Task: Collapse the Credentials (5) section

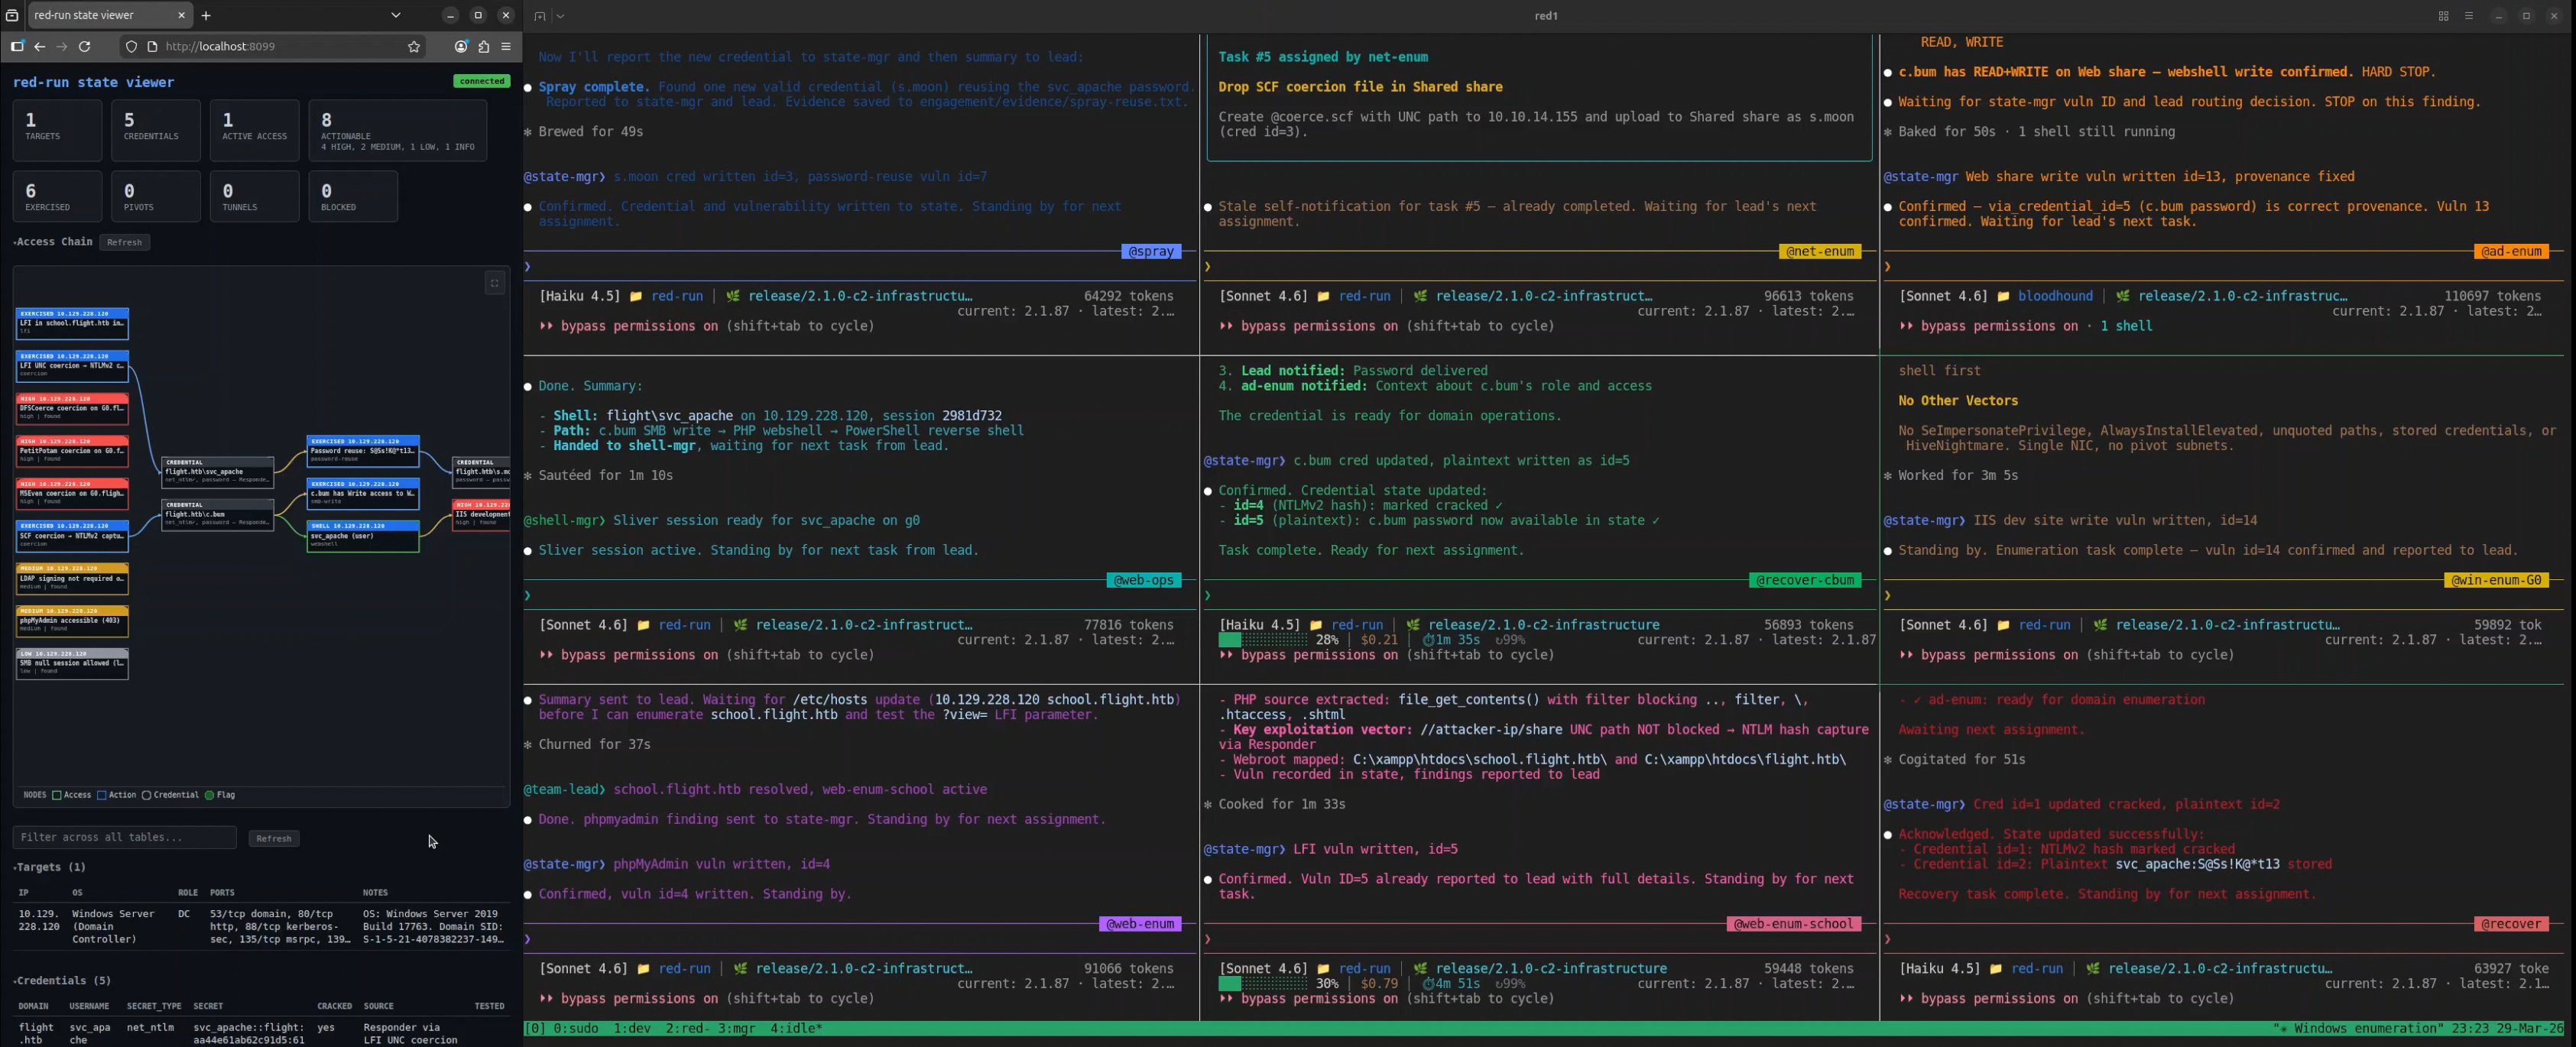Action: coord(62,981)
